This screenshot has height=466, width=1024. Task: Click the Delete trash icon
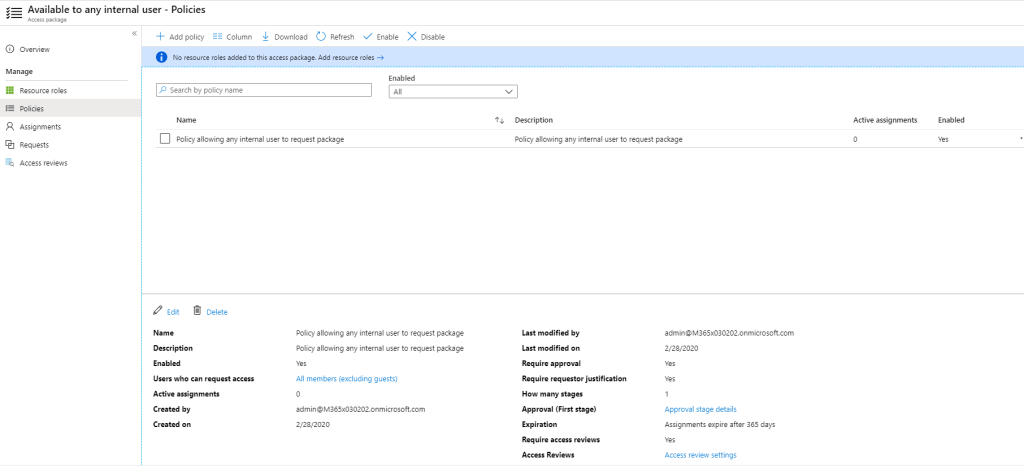(x=197, y=311)
